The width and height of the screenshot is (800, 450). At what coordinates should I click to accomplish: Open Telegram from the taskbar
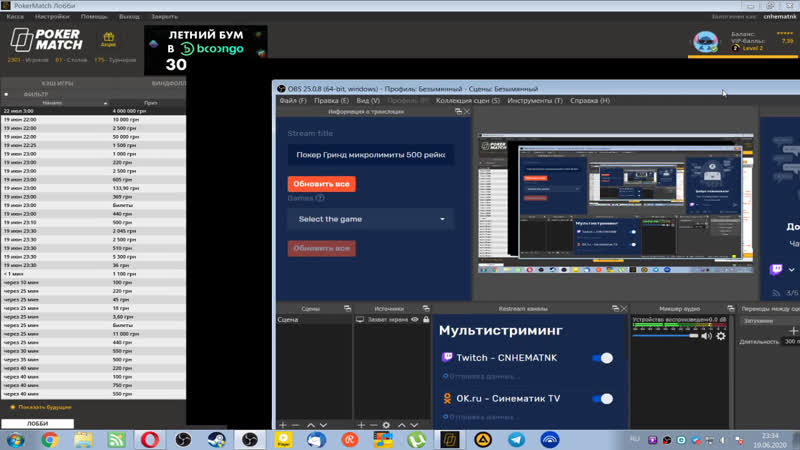(x=516, y=439)
